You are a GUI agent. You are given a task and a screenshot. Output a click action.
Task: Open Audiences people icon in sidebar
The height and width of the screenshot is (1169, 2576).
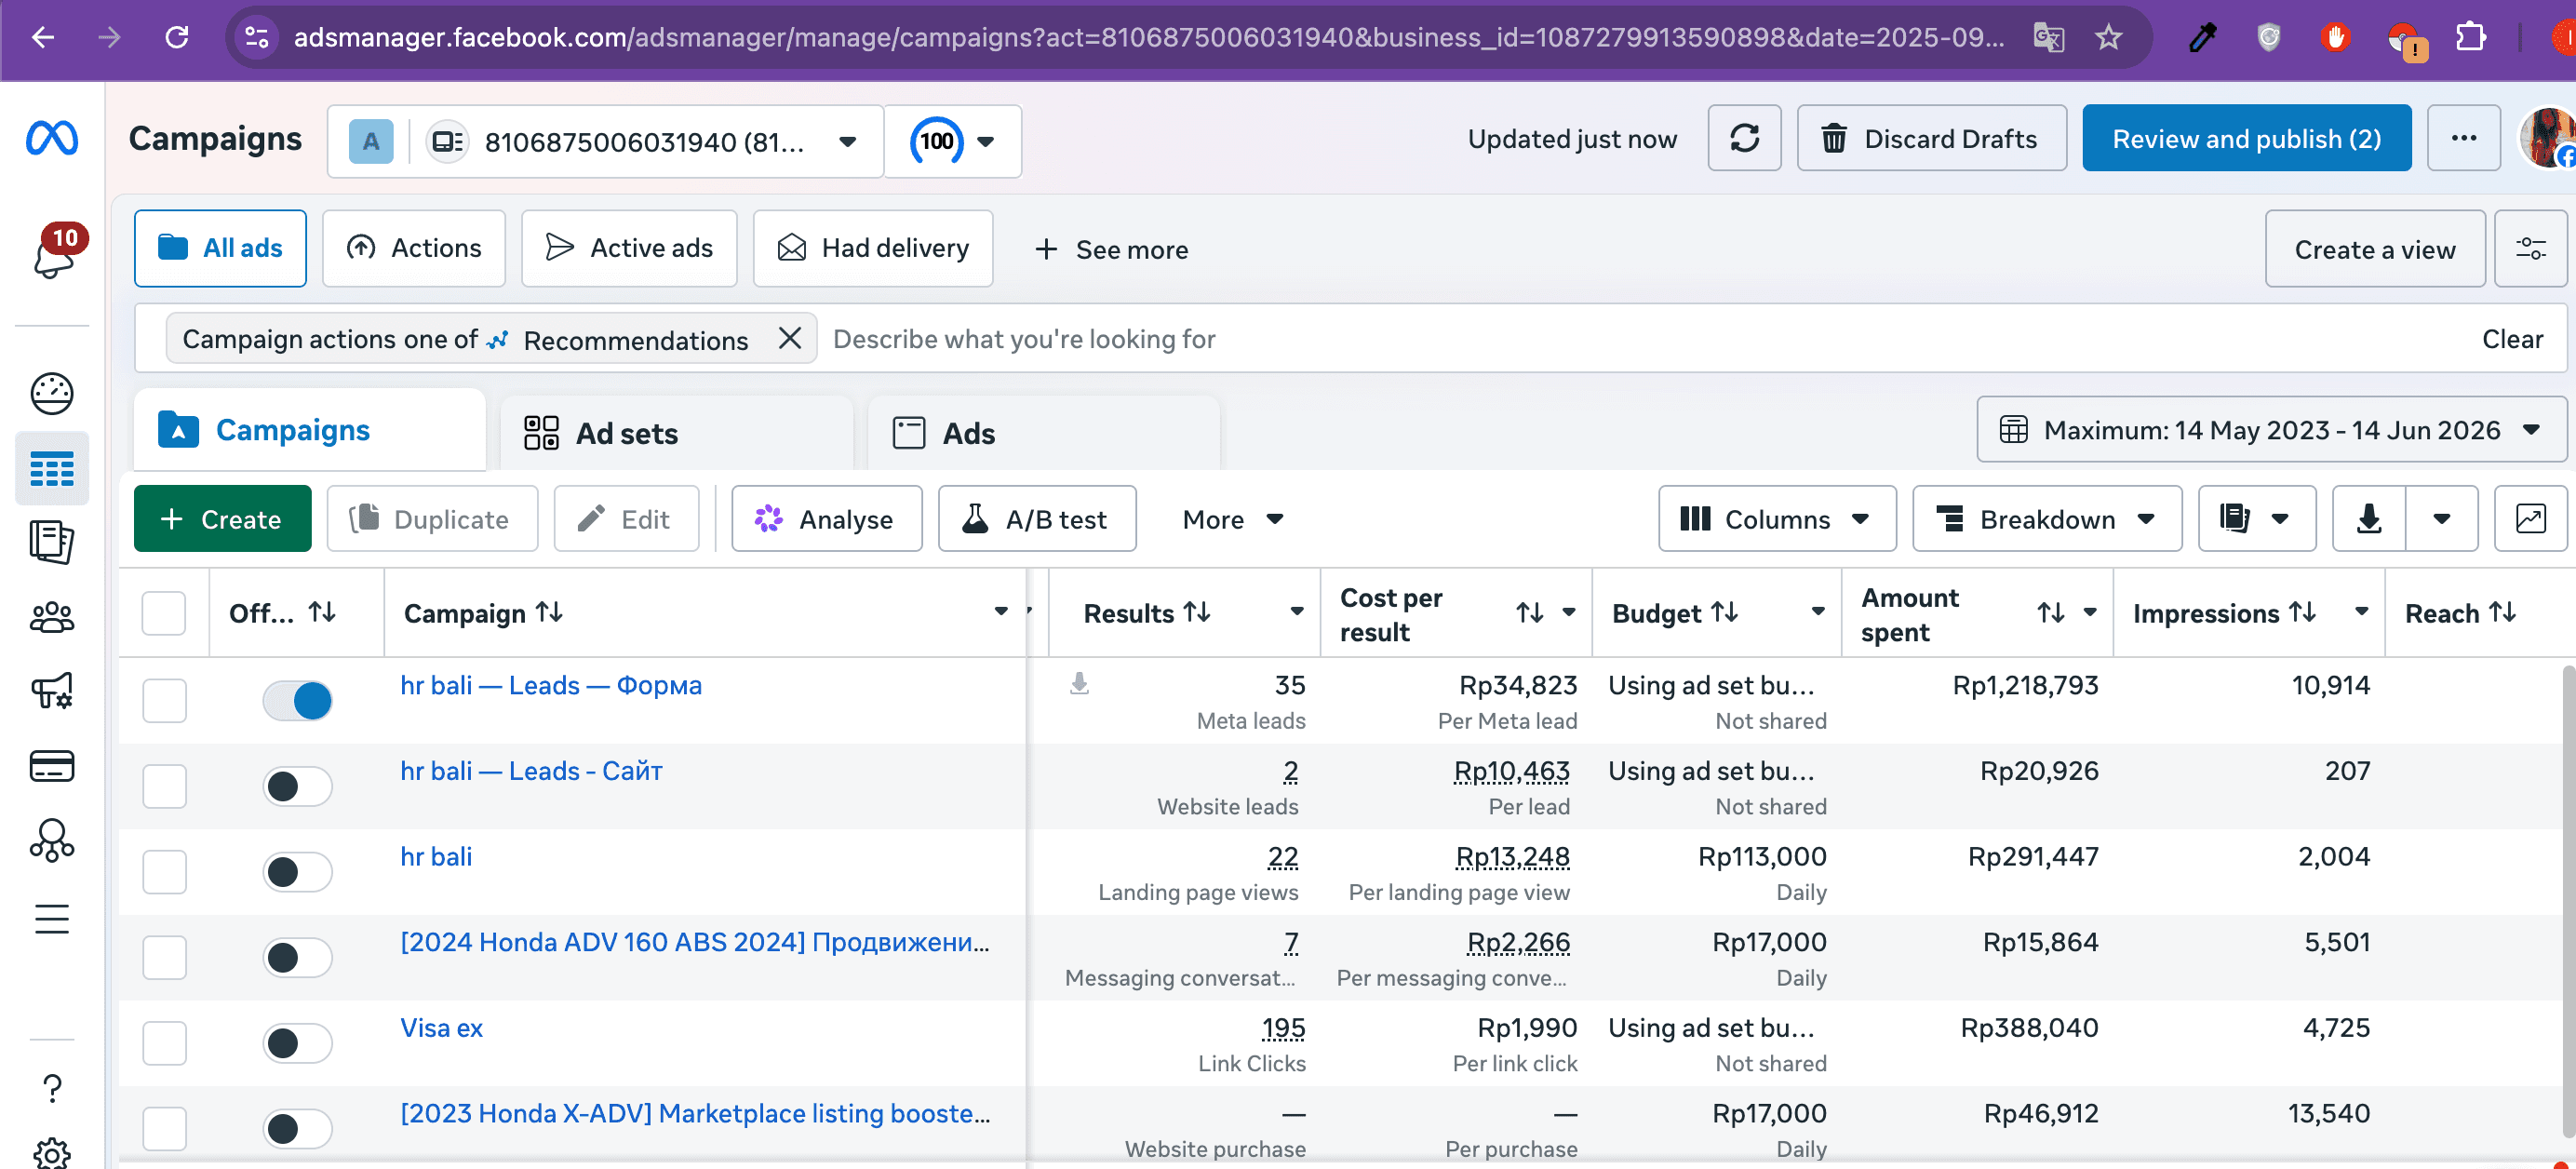[52, 618]
